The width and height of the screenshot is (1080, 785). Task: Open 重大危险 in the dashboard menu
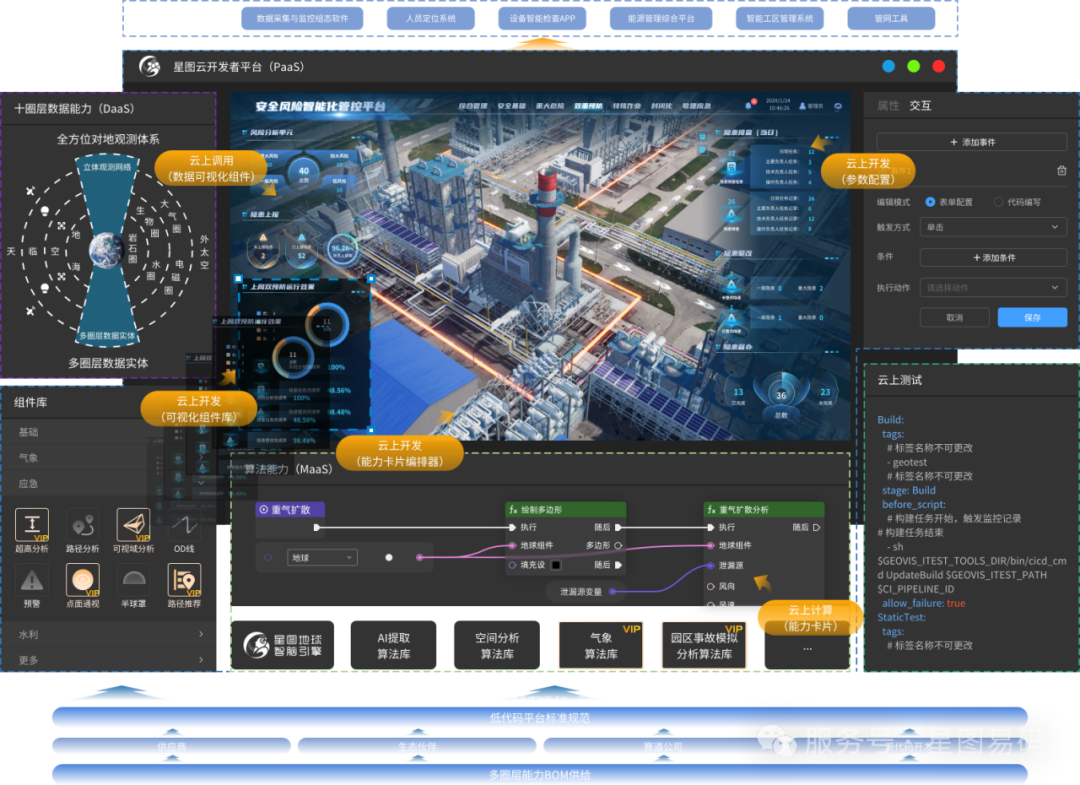pos(550,106)
